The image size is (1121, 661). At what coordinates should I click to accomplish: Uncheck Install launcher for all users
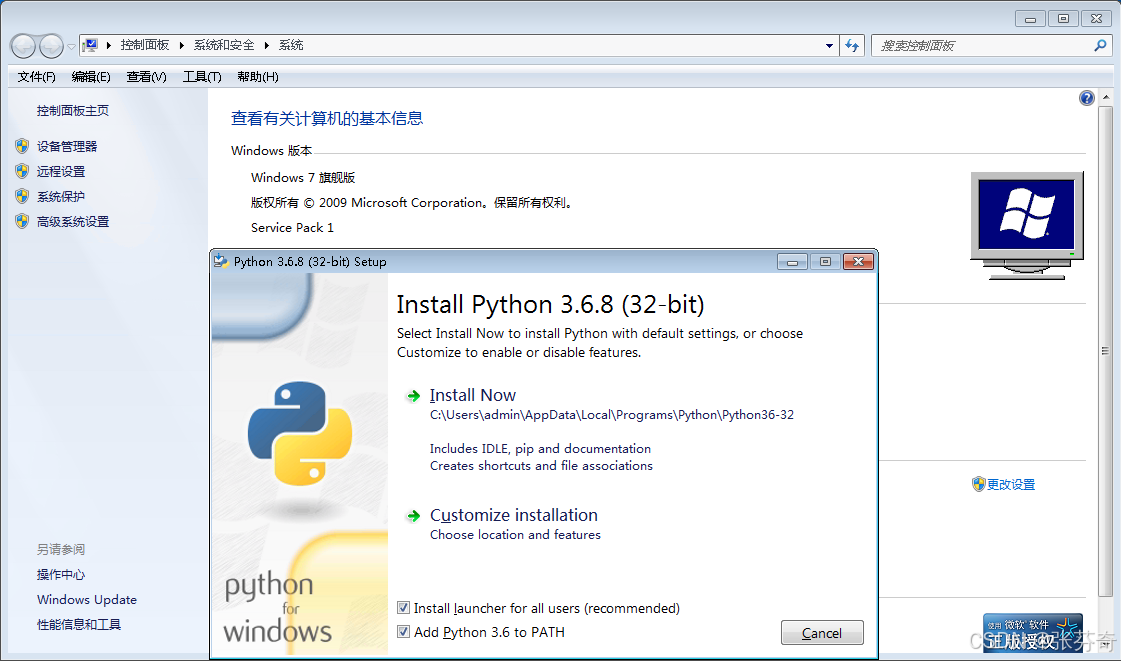(404, 608)
